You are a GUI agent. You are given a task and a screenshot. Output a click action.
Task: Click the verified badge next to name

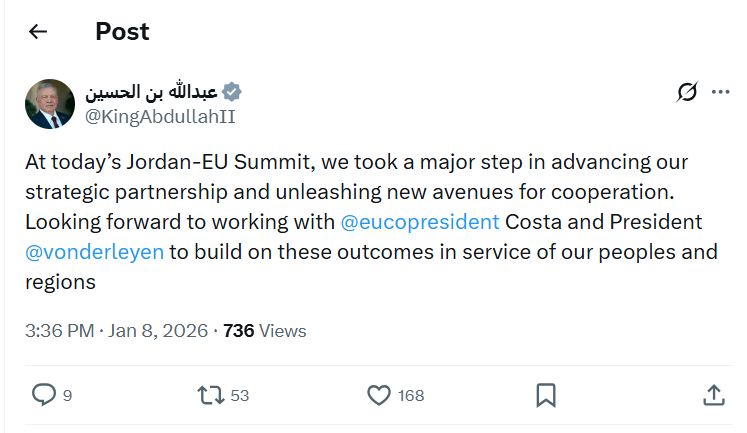click(x=232, y=92)
